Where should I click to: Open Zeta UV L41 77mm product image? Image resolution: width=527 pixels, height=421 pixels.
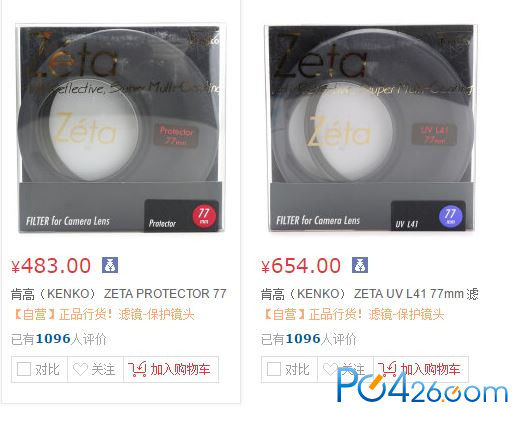coord(371,129)
